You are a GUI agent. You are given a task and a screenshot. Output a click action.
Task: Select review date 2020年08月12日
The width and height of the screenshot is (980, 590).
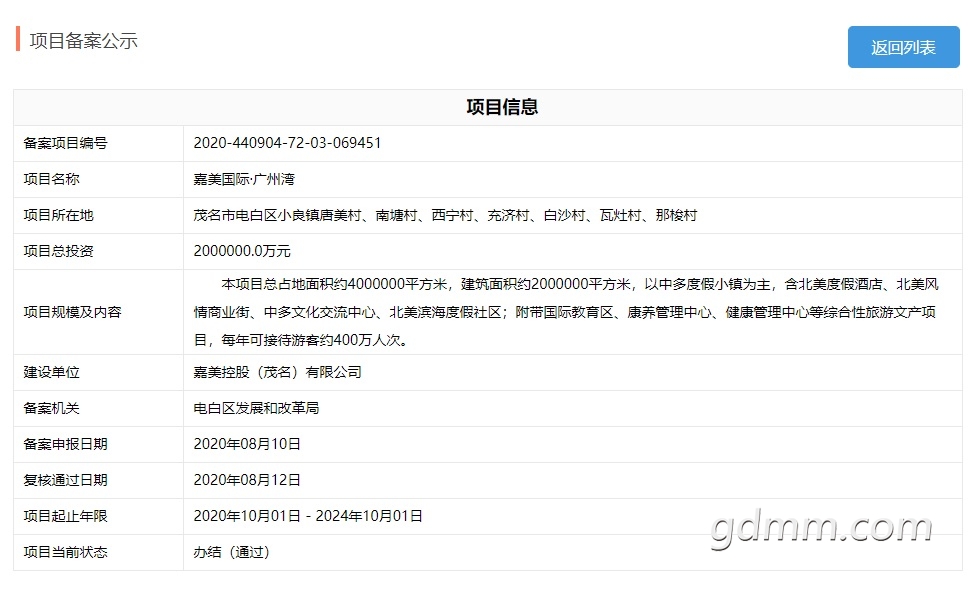pos(247,481)
